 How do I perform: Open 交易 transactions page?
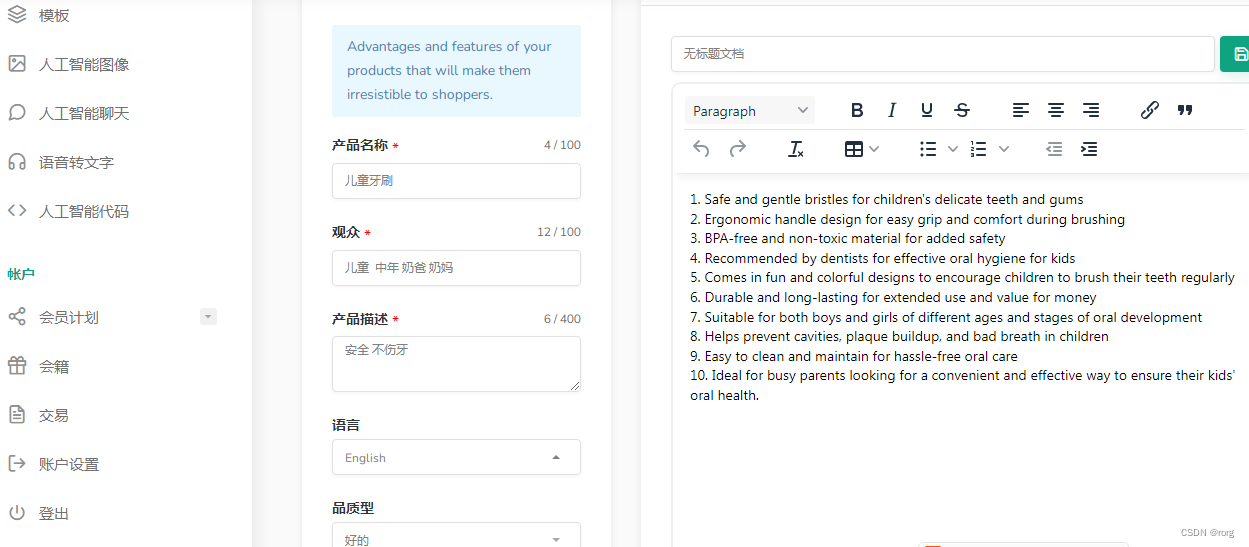pyautogui.click(x=54, y=415)
